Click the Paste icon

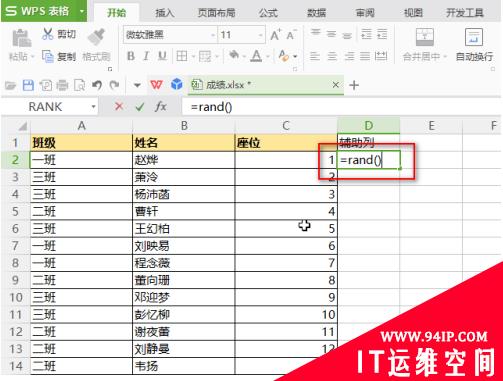(21, 38)
